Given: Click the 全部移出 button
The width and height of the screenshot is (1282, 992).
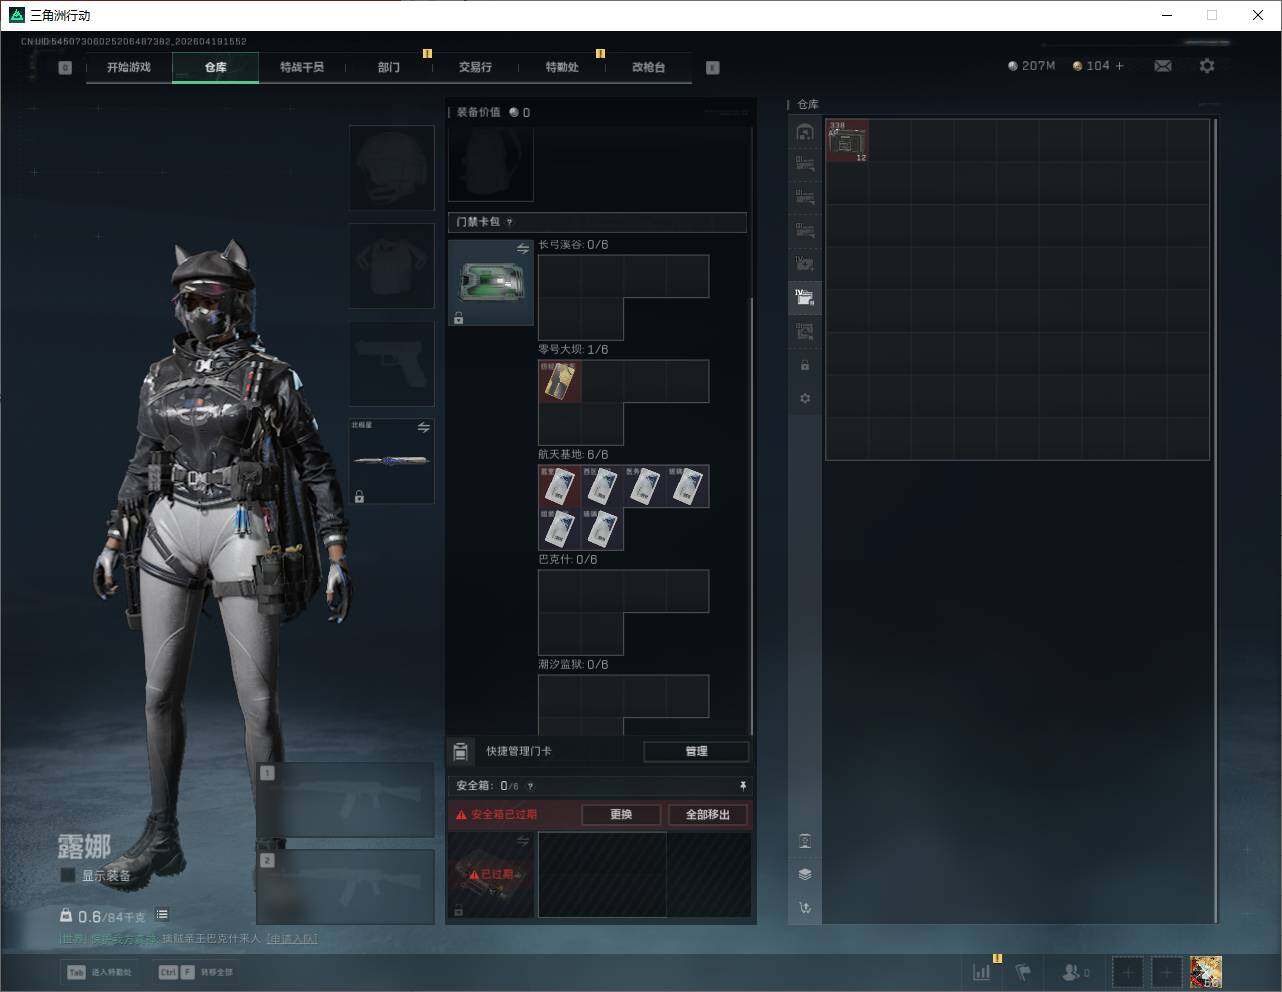Looking at the screenshot, I should click(x=707, y=814).
